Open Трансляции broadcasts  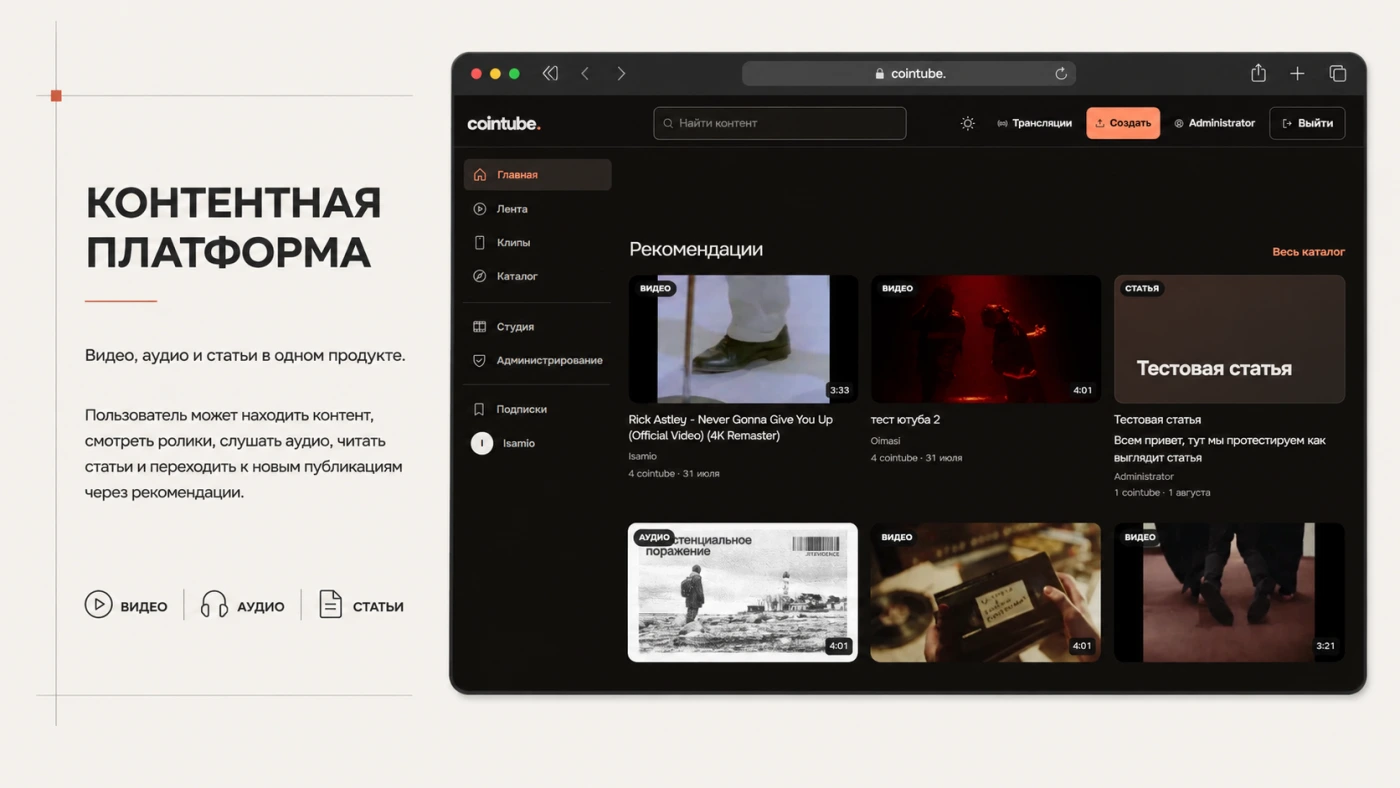pos(1034,123)
